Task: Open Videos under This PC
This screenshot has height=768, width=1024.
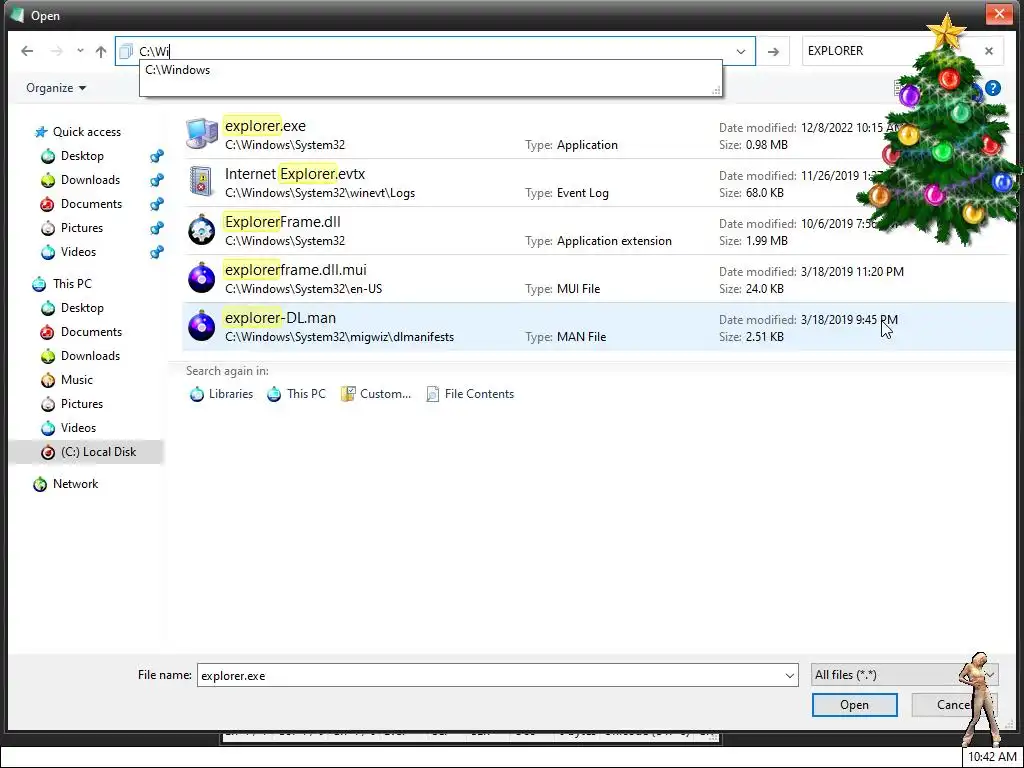Action: (78, 428)
